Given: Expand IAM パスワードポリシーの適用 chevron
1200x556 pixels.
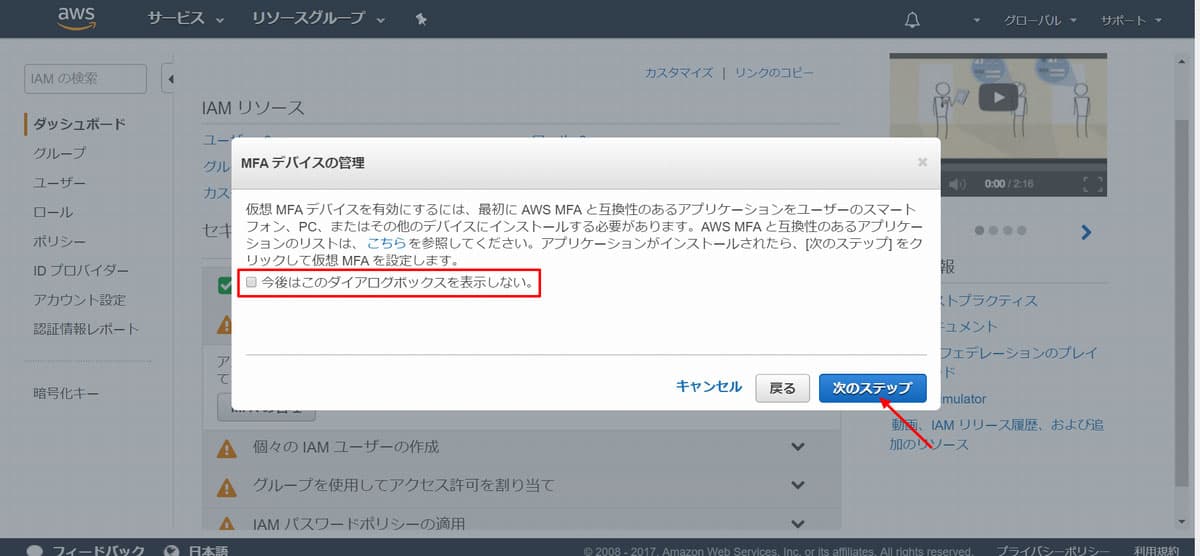Looking at the screenshot, I should coord(798,523).
